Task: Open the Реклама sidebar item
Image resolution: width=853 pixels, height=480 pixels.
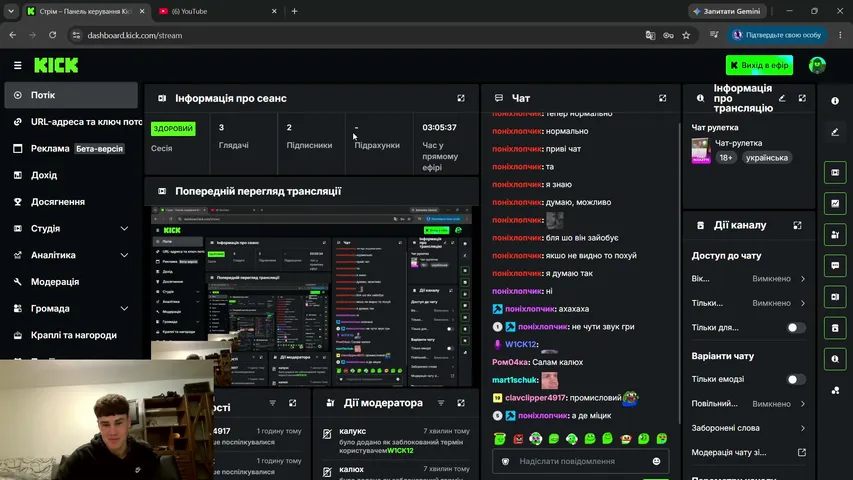Action: point(71,149)
